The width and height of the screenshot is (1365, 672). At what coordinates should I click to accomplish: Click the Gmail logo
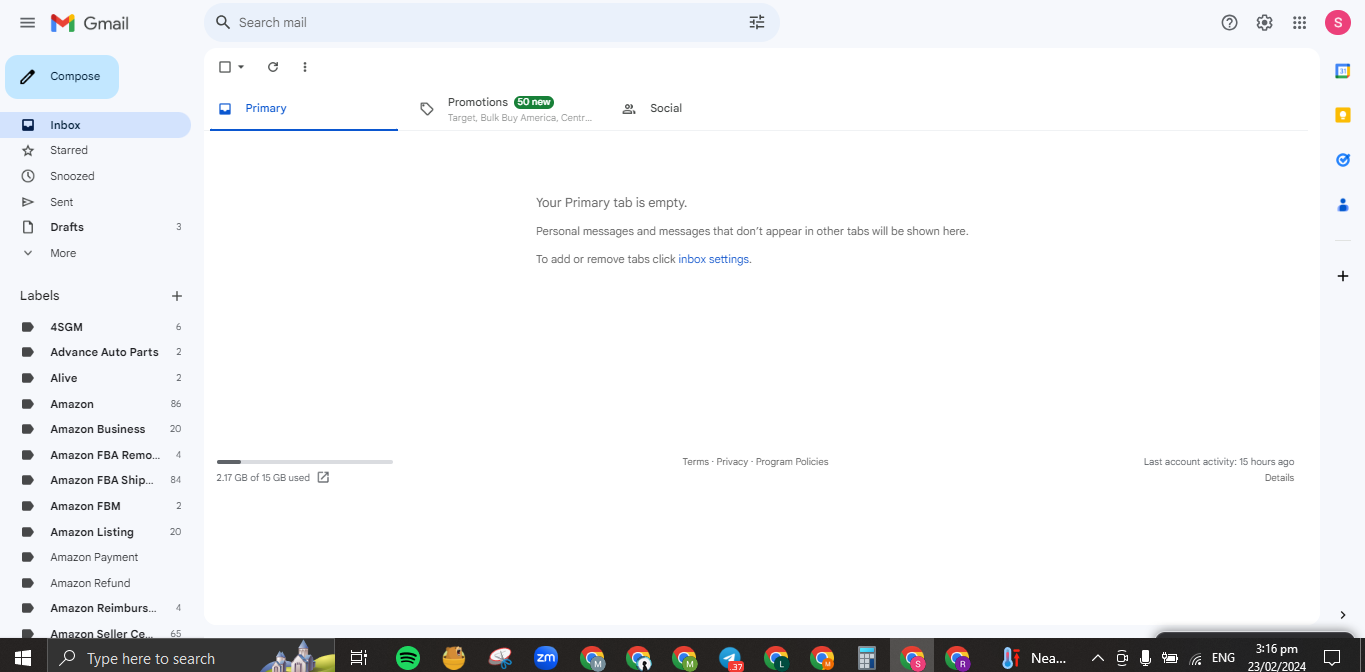click(x=89, y=22)
